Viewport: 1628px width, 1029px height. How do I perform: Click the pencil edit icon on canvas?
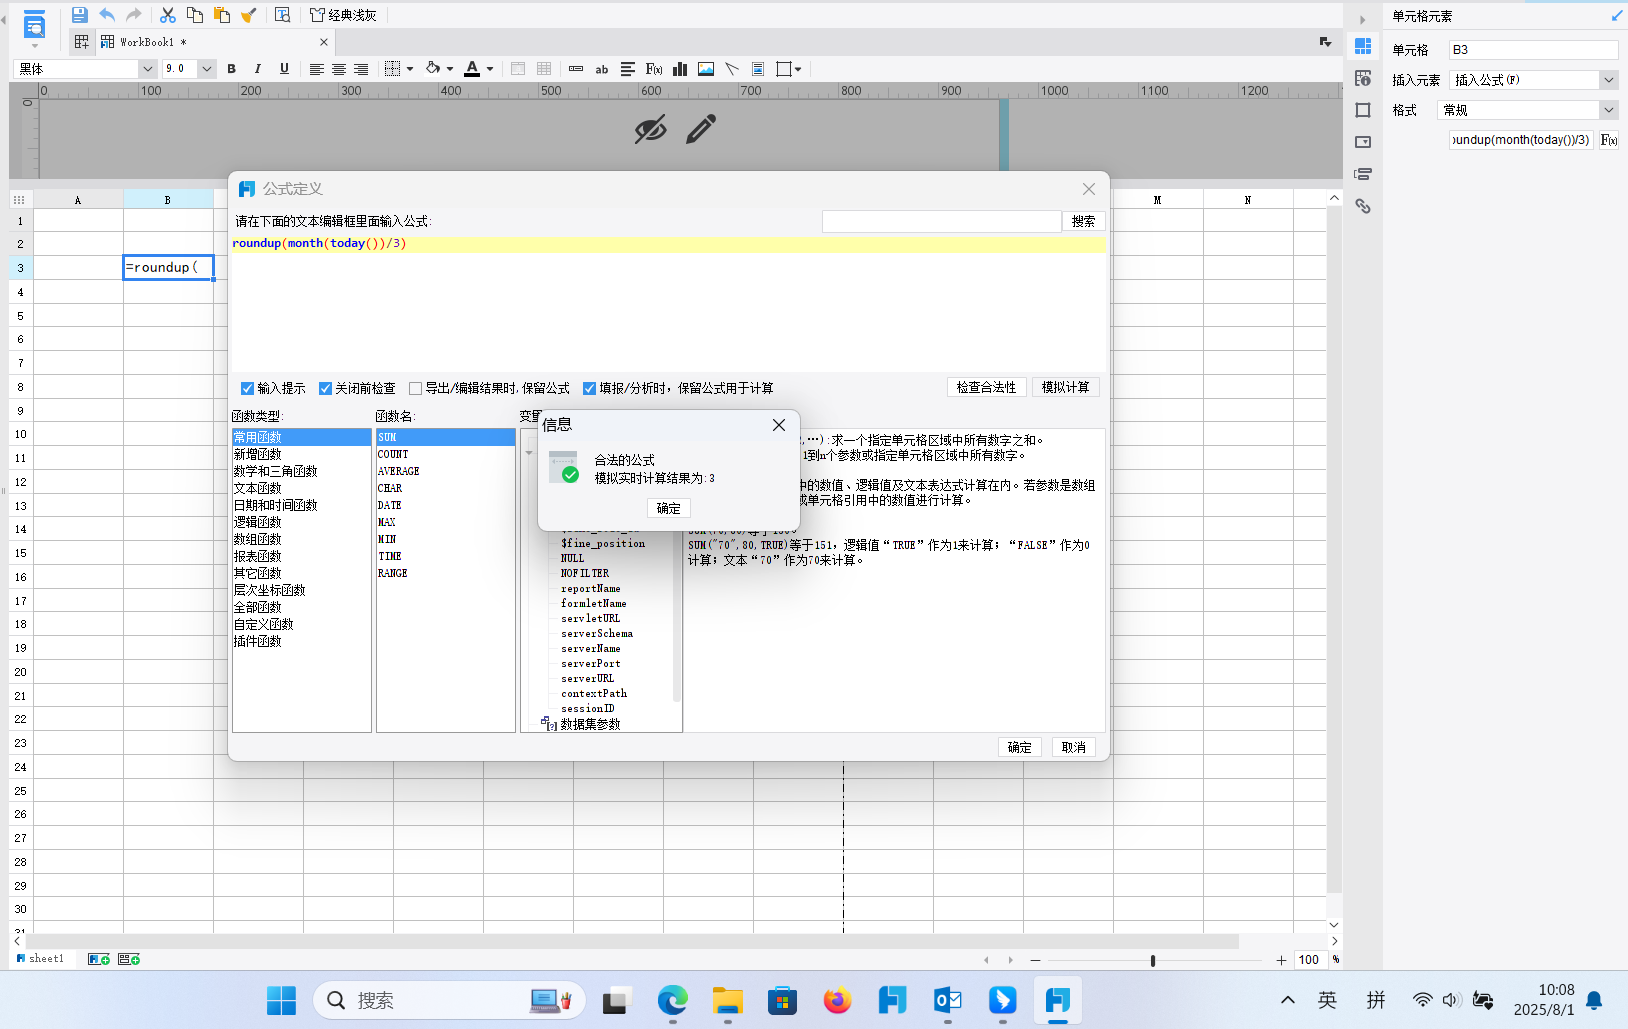[701, 129]
